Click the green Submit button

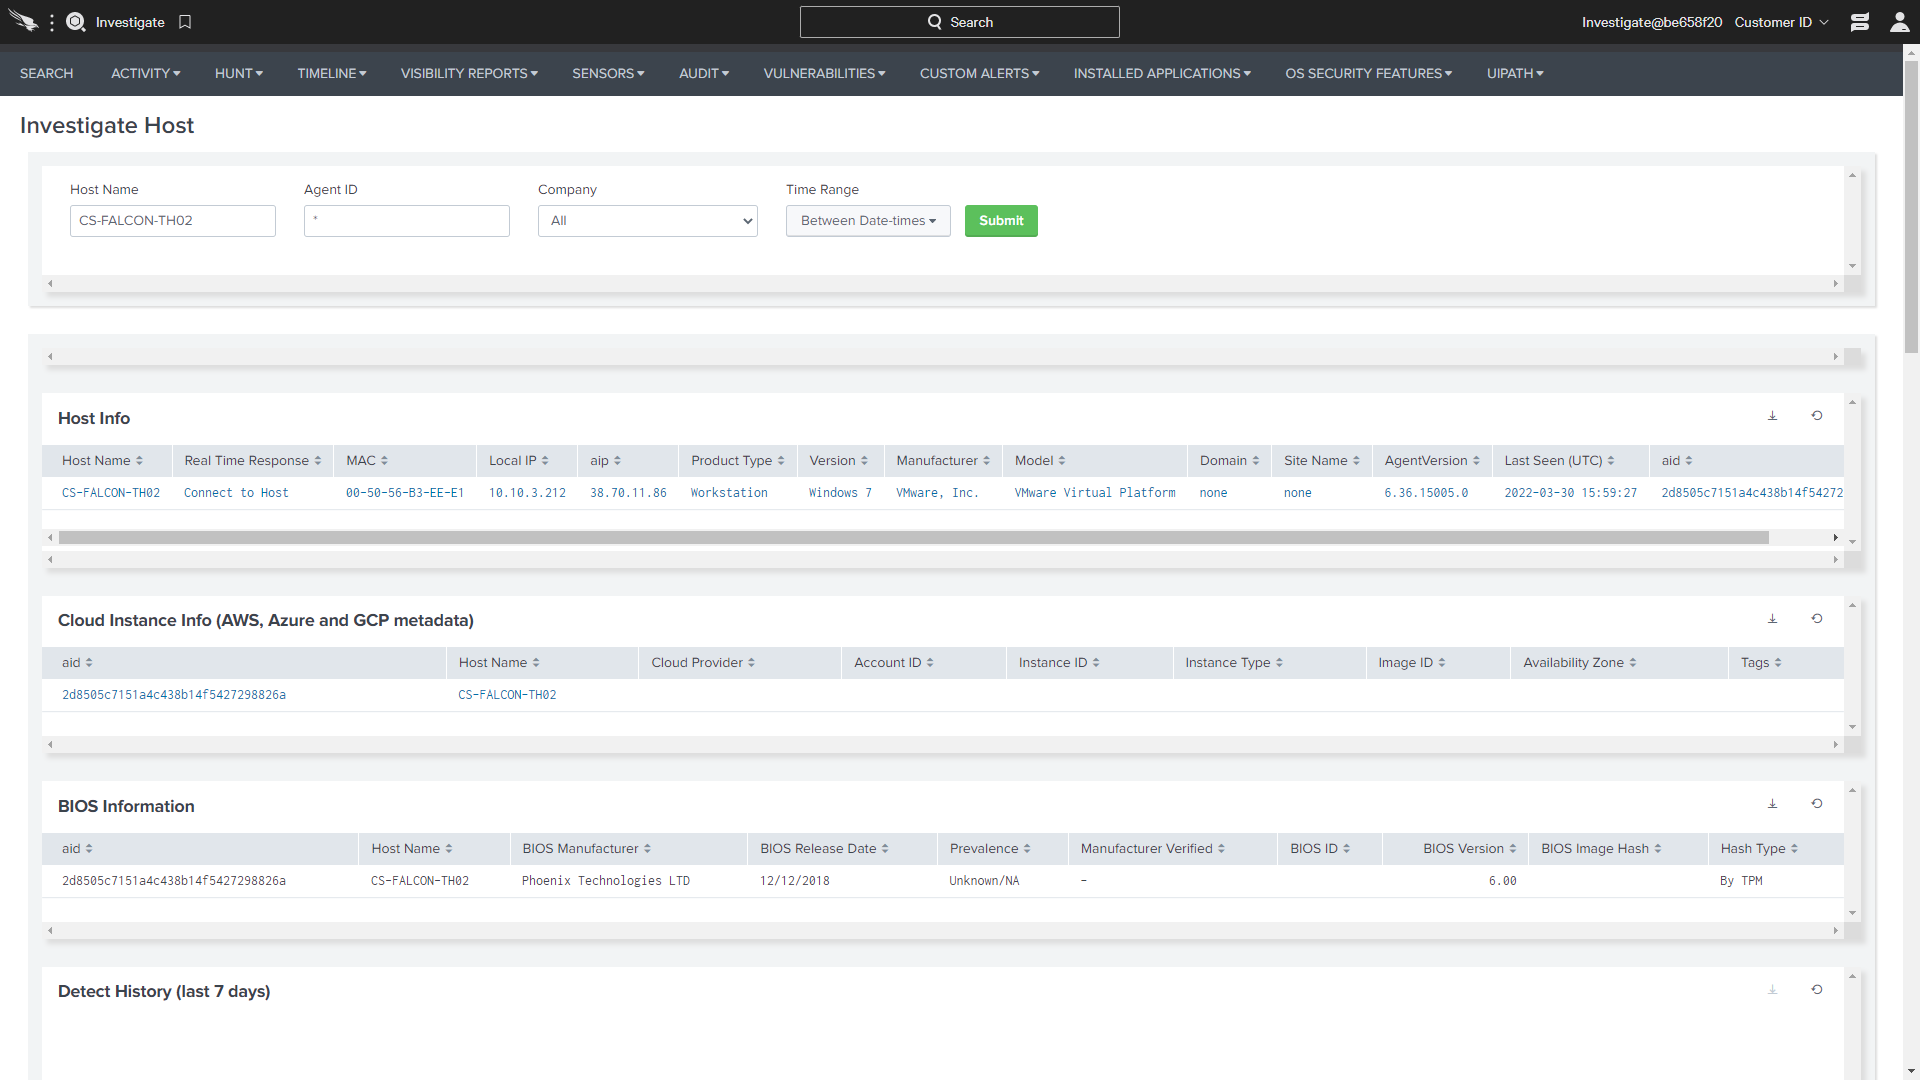1001,221
